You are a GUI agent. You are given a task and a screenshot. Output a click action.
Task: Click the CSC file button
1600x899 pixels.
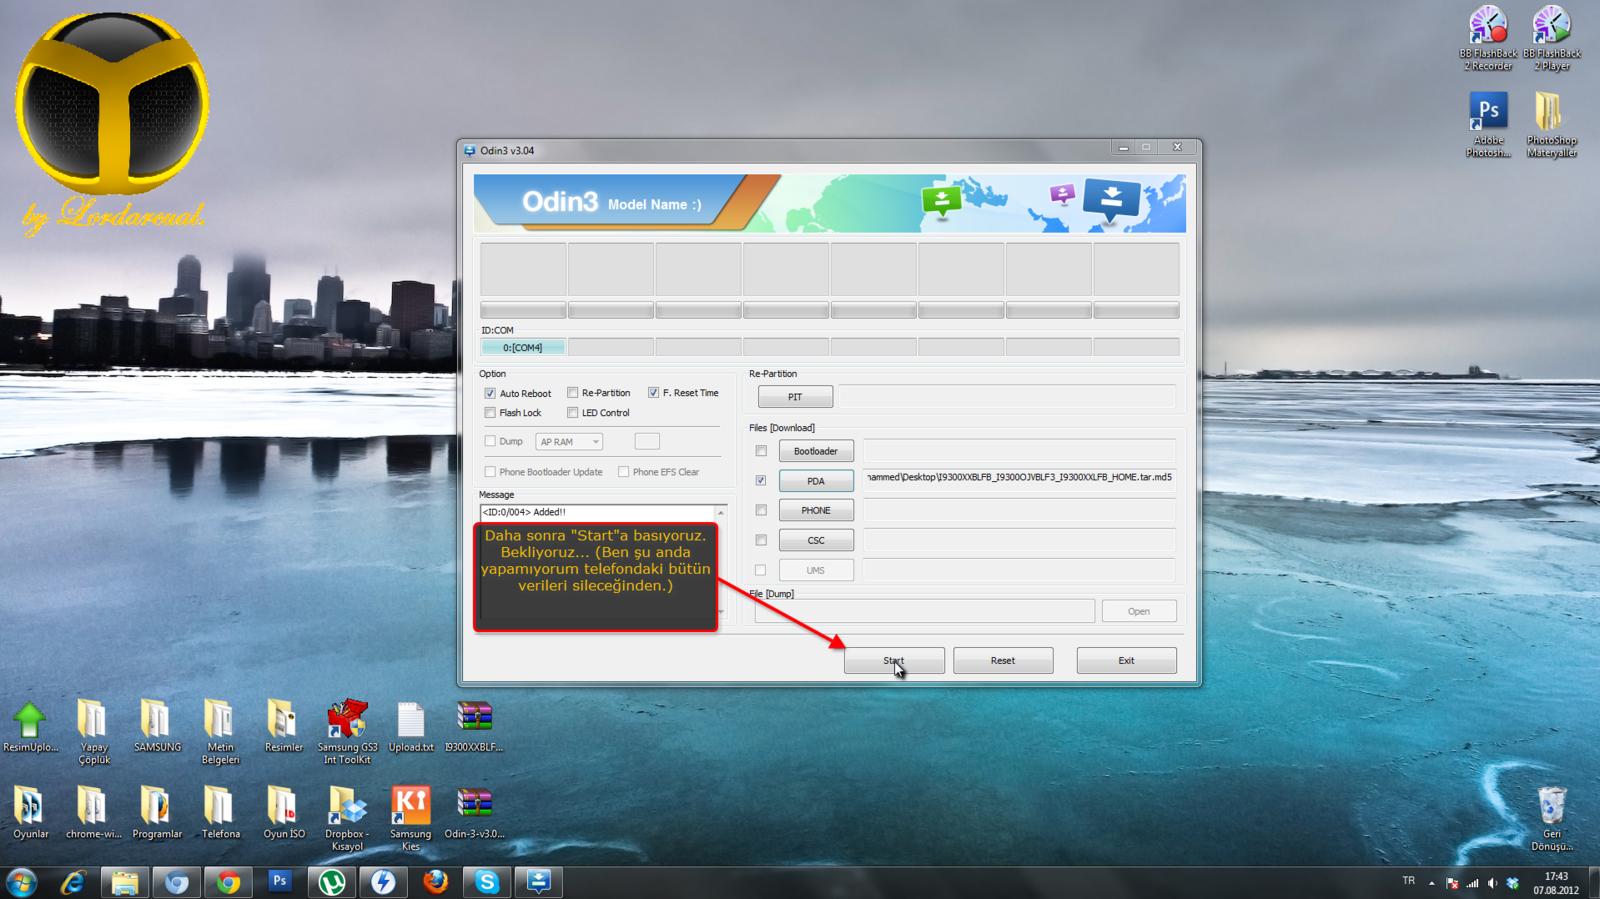(x=816, y=540)
